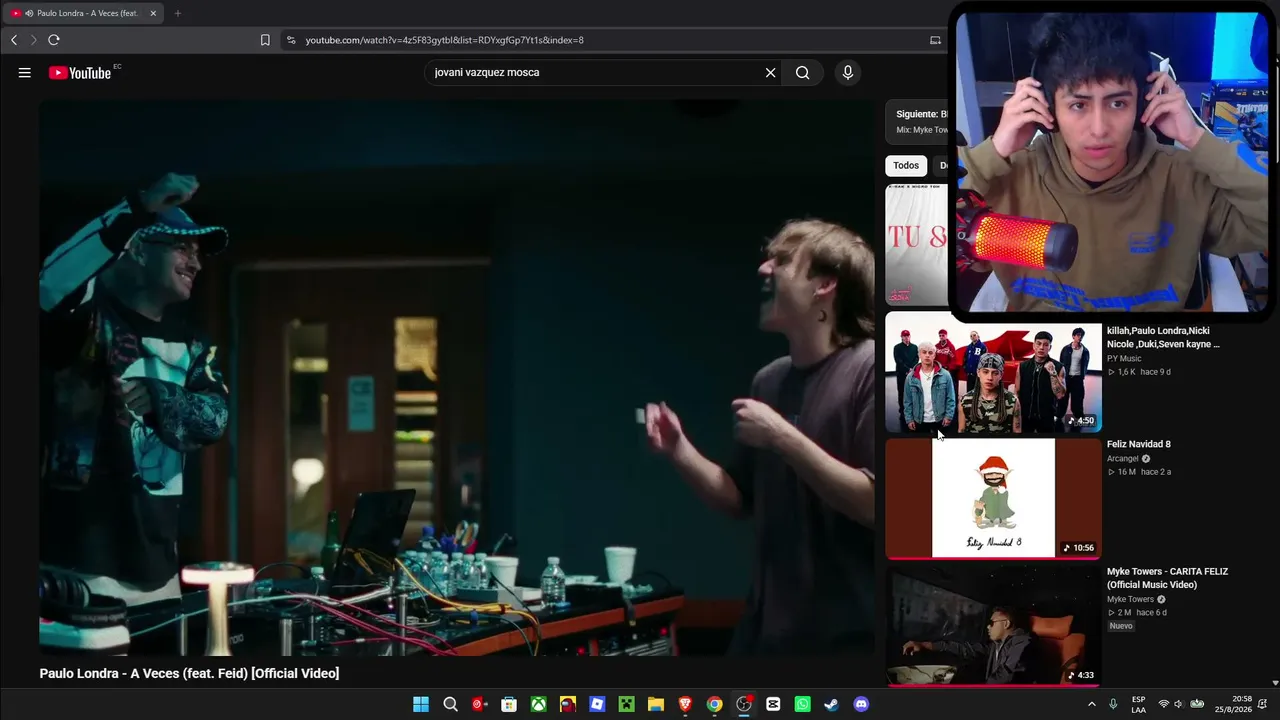
Task: Launch Roblox from the taskbar
Action: [597, 704]
